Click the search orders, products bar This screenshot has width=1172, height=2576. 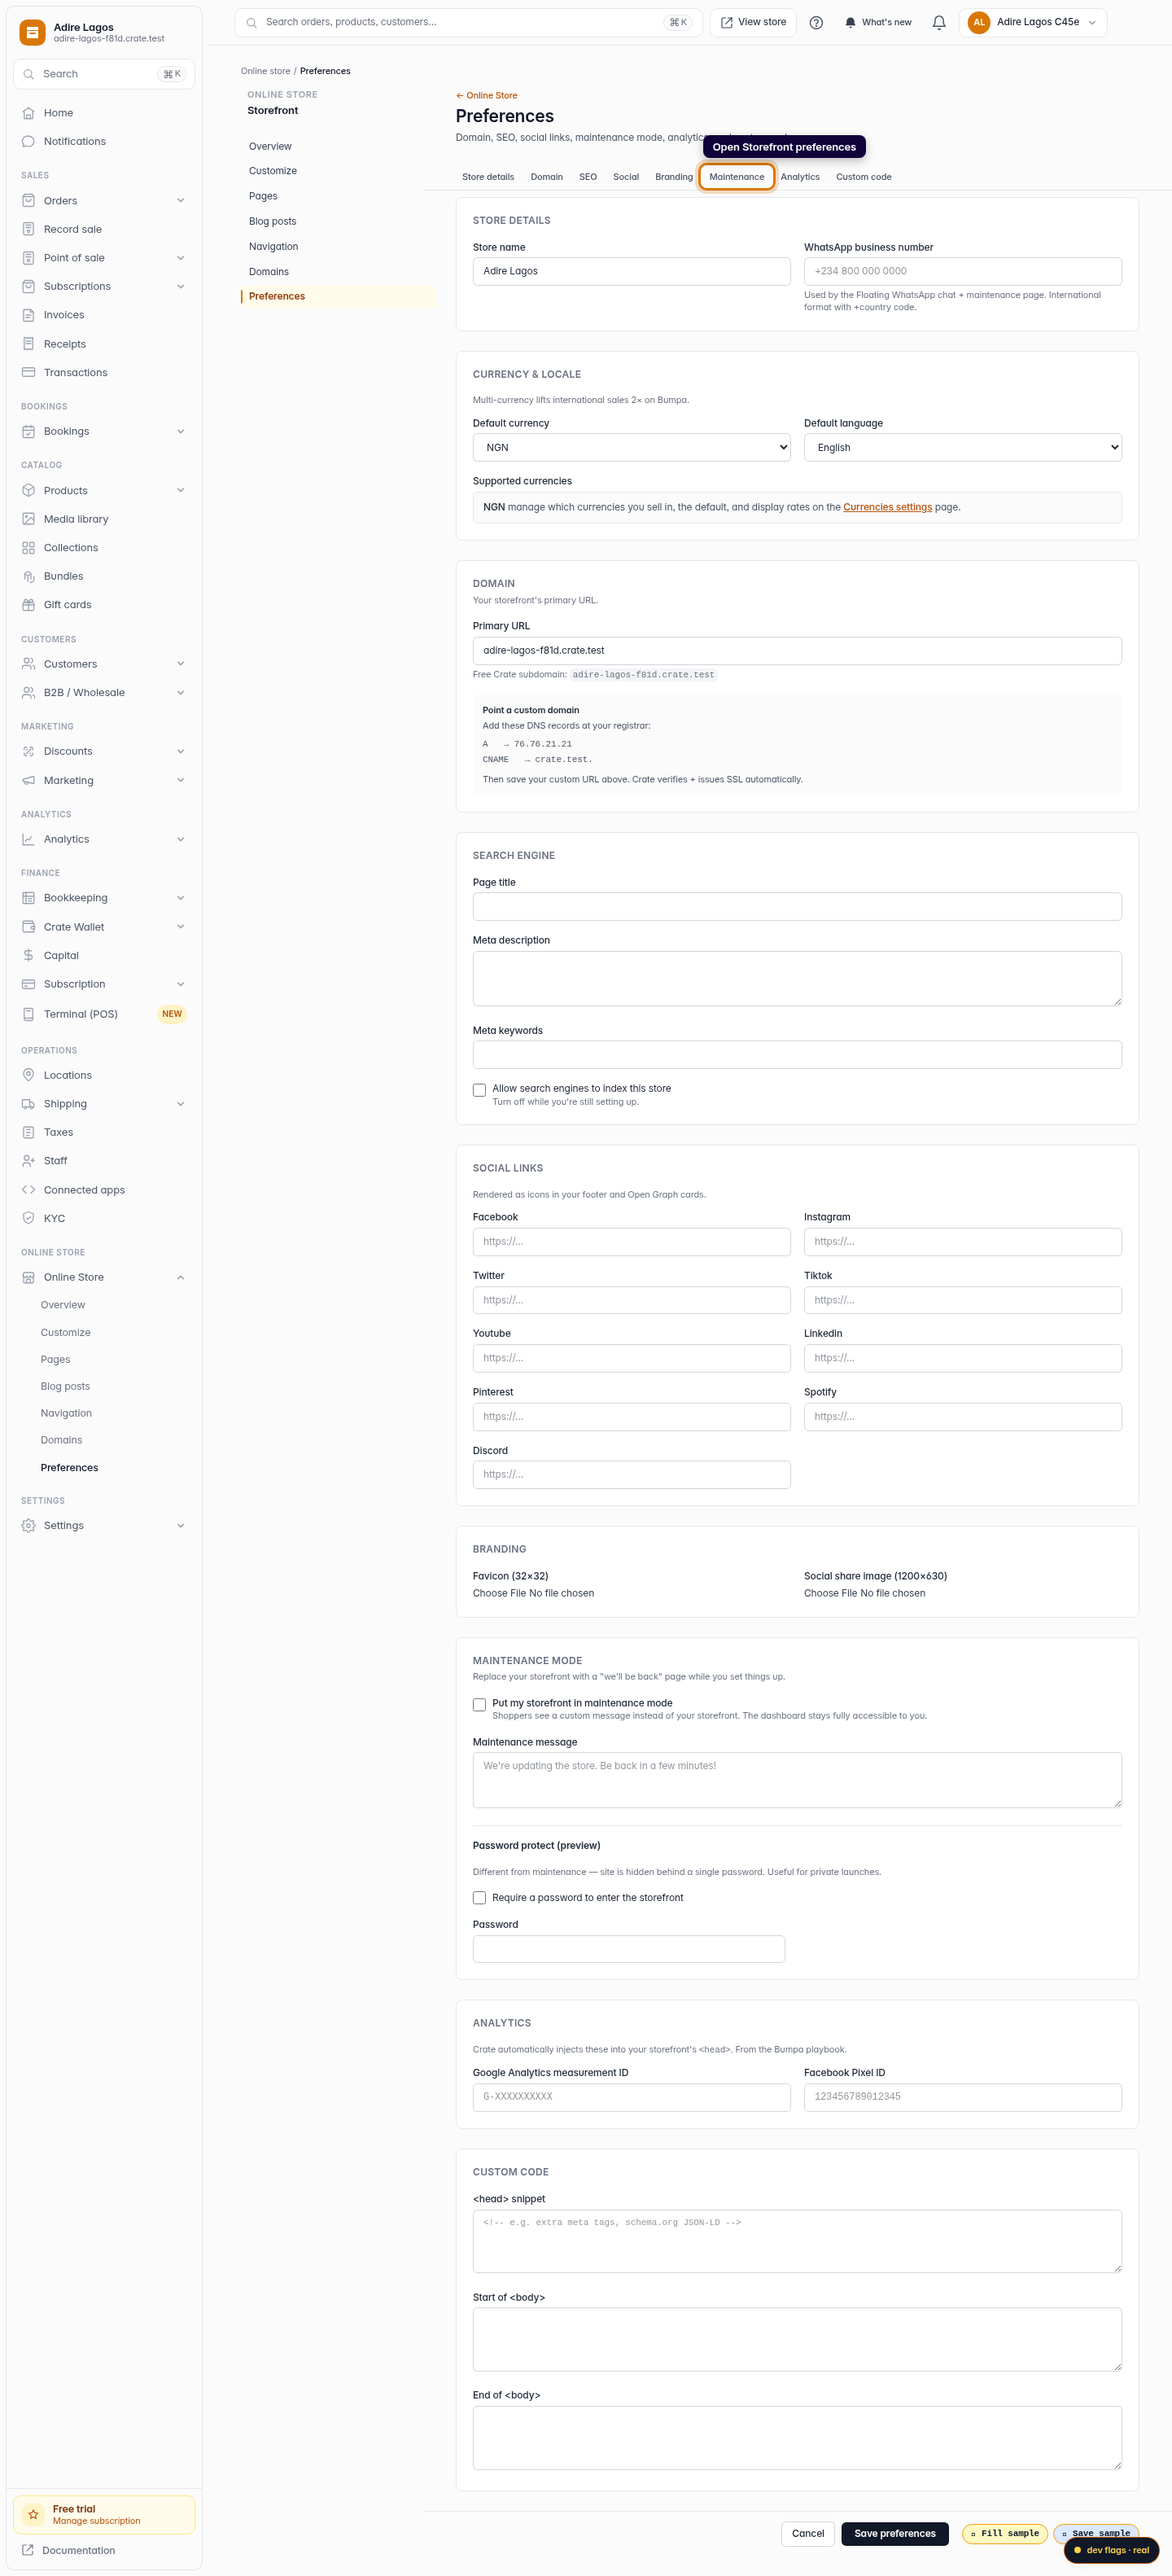tap(468, 22)
